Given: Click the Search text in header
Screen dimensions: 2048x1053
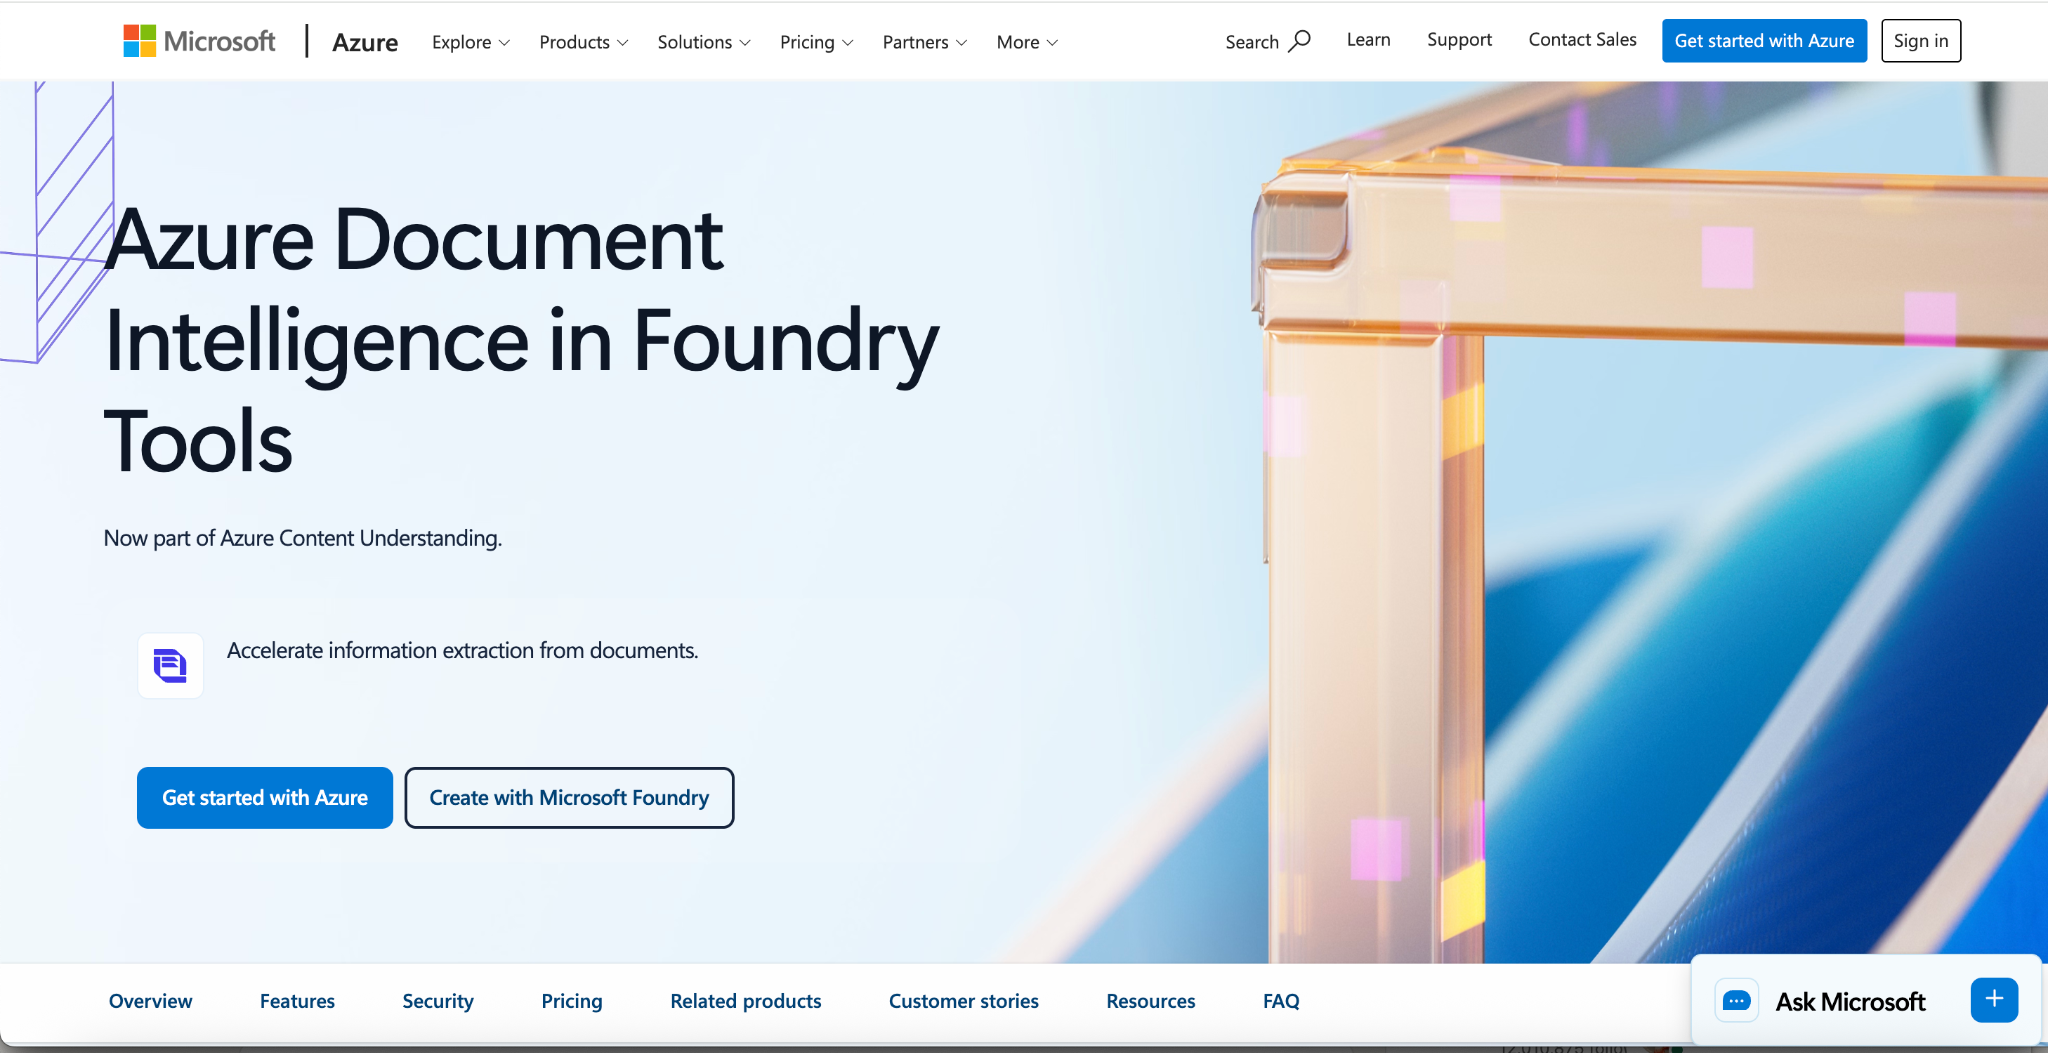Looking at the screenshot, I should 1252,42.
